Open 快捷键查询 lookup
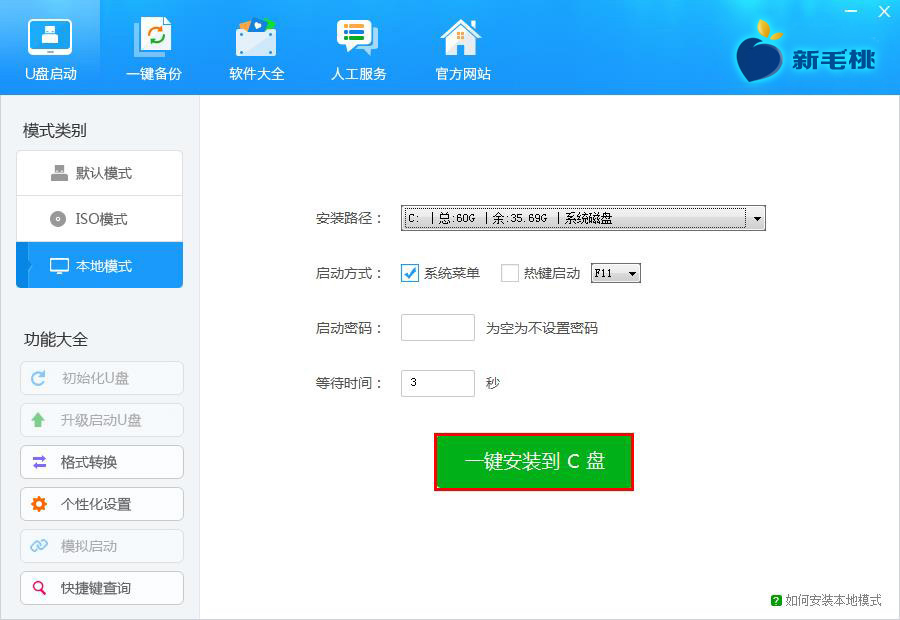The height and width of the screenshot is (620, 900). [102, 588]
